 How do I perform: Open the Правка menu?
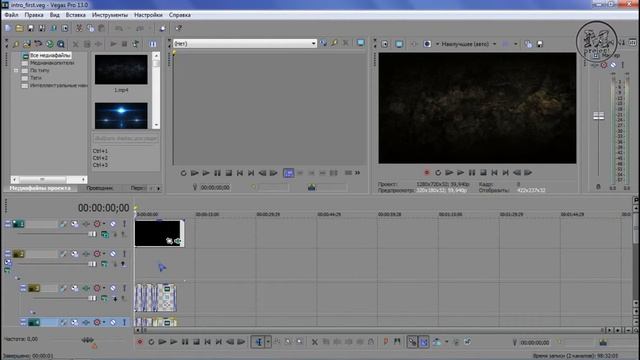point(34,15)
